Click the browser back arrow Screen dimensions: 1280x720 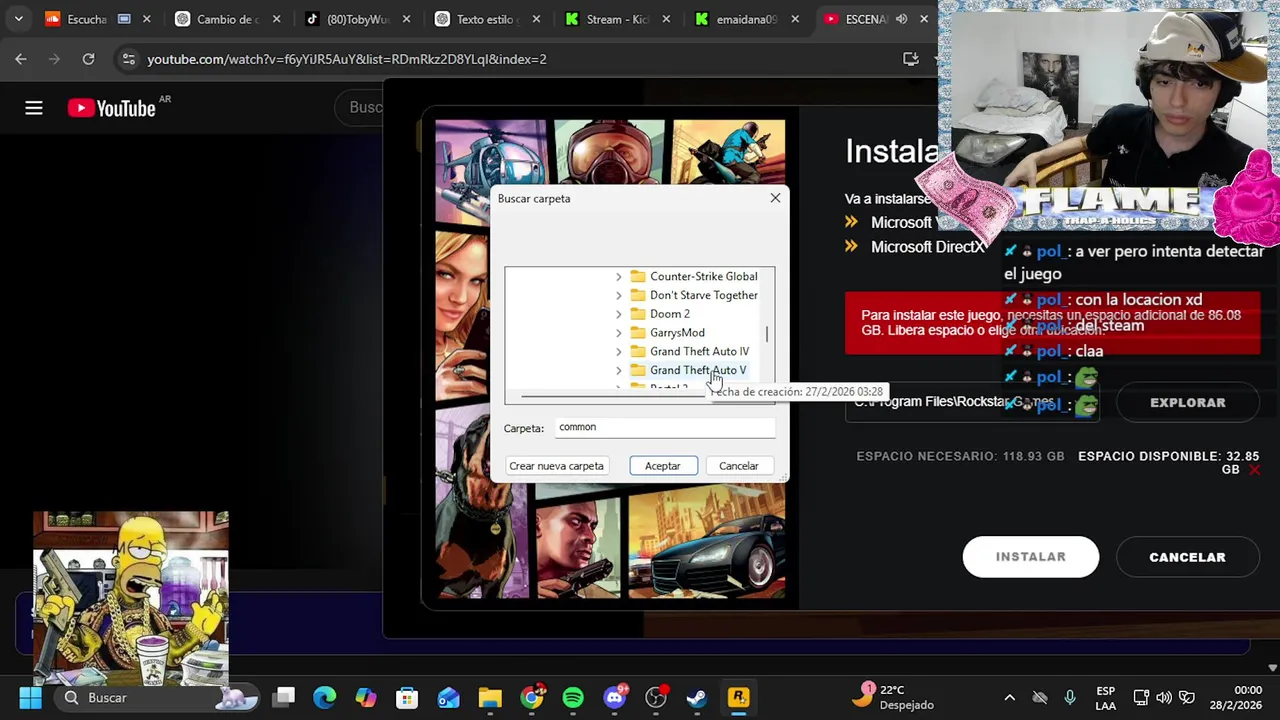(x=21, y=59)
